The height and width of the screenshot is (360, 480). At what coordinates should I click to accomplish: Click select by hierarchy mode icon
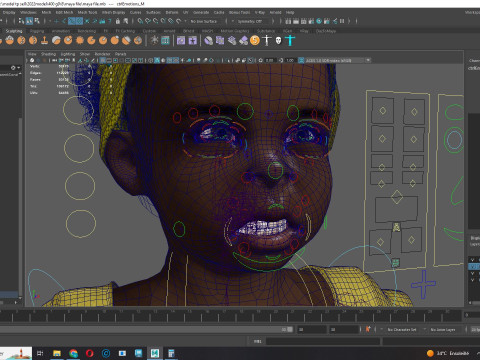pyautogui.click(x=21, y=21)
